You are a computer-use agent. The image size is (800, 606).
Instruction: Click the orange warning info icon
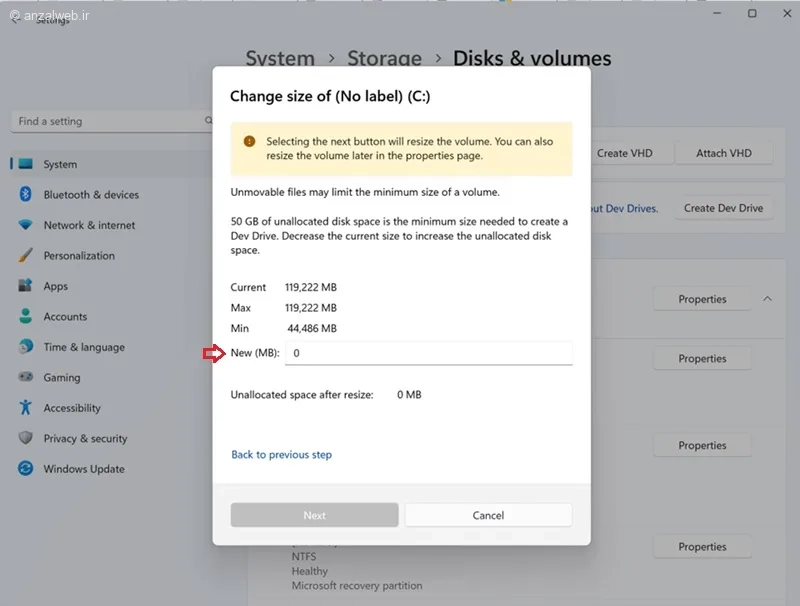point(249,141)
